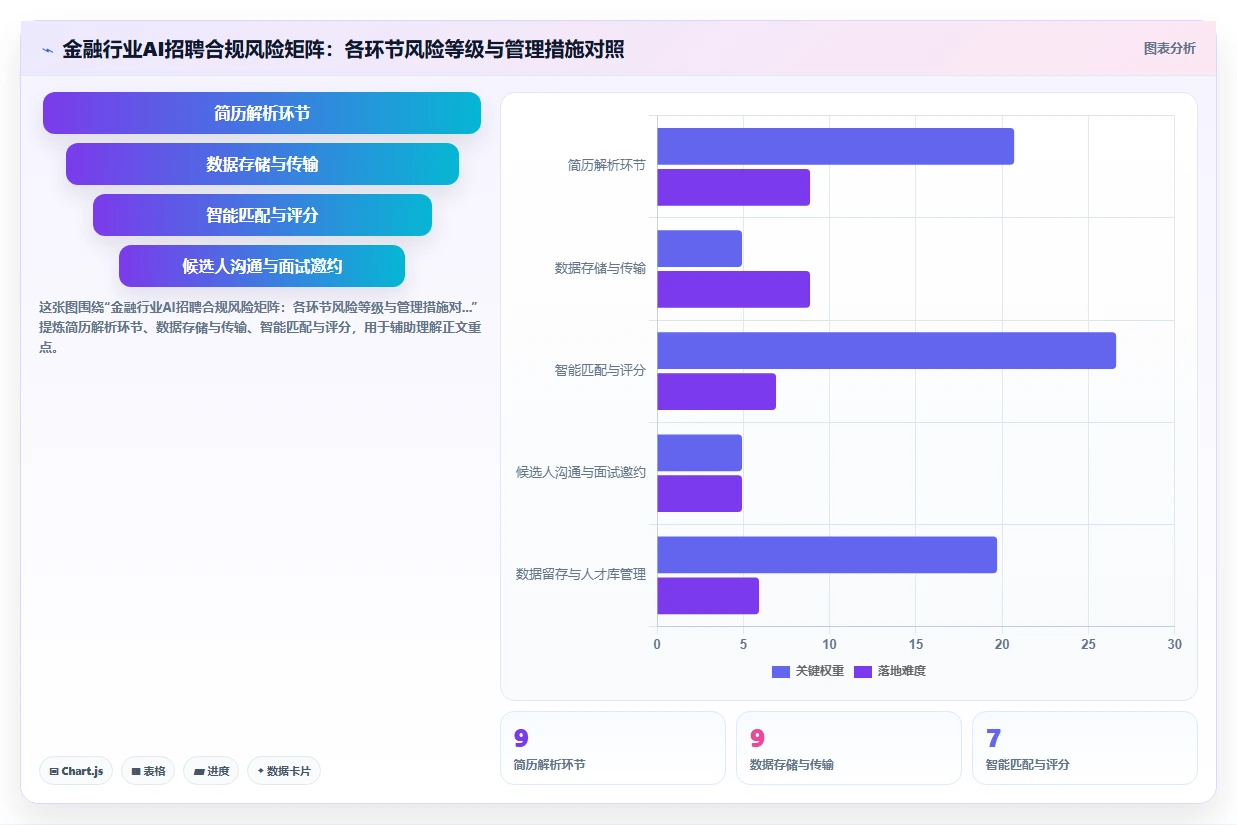The image size is (1237, 825).
Task: Click the 落地难度 bar for 候选人沟通与面试邀约
Action: click(699, 493)
